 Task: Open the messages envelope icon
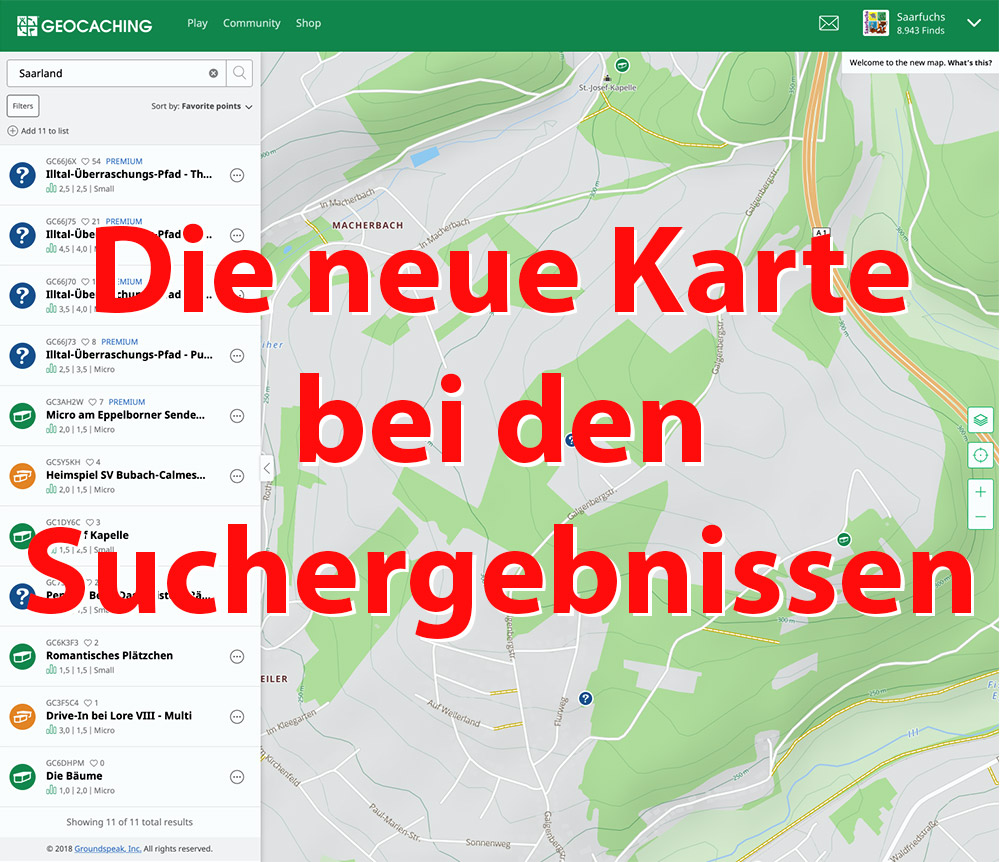pos(829,24)
